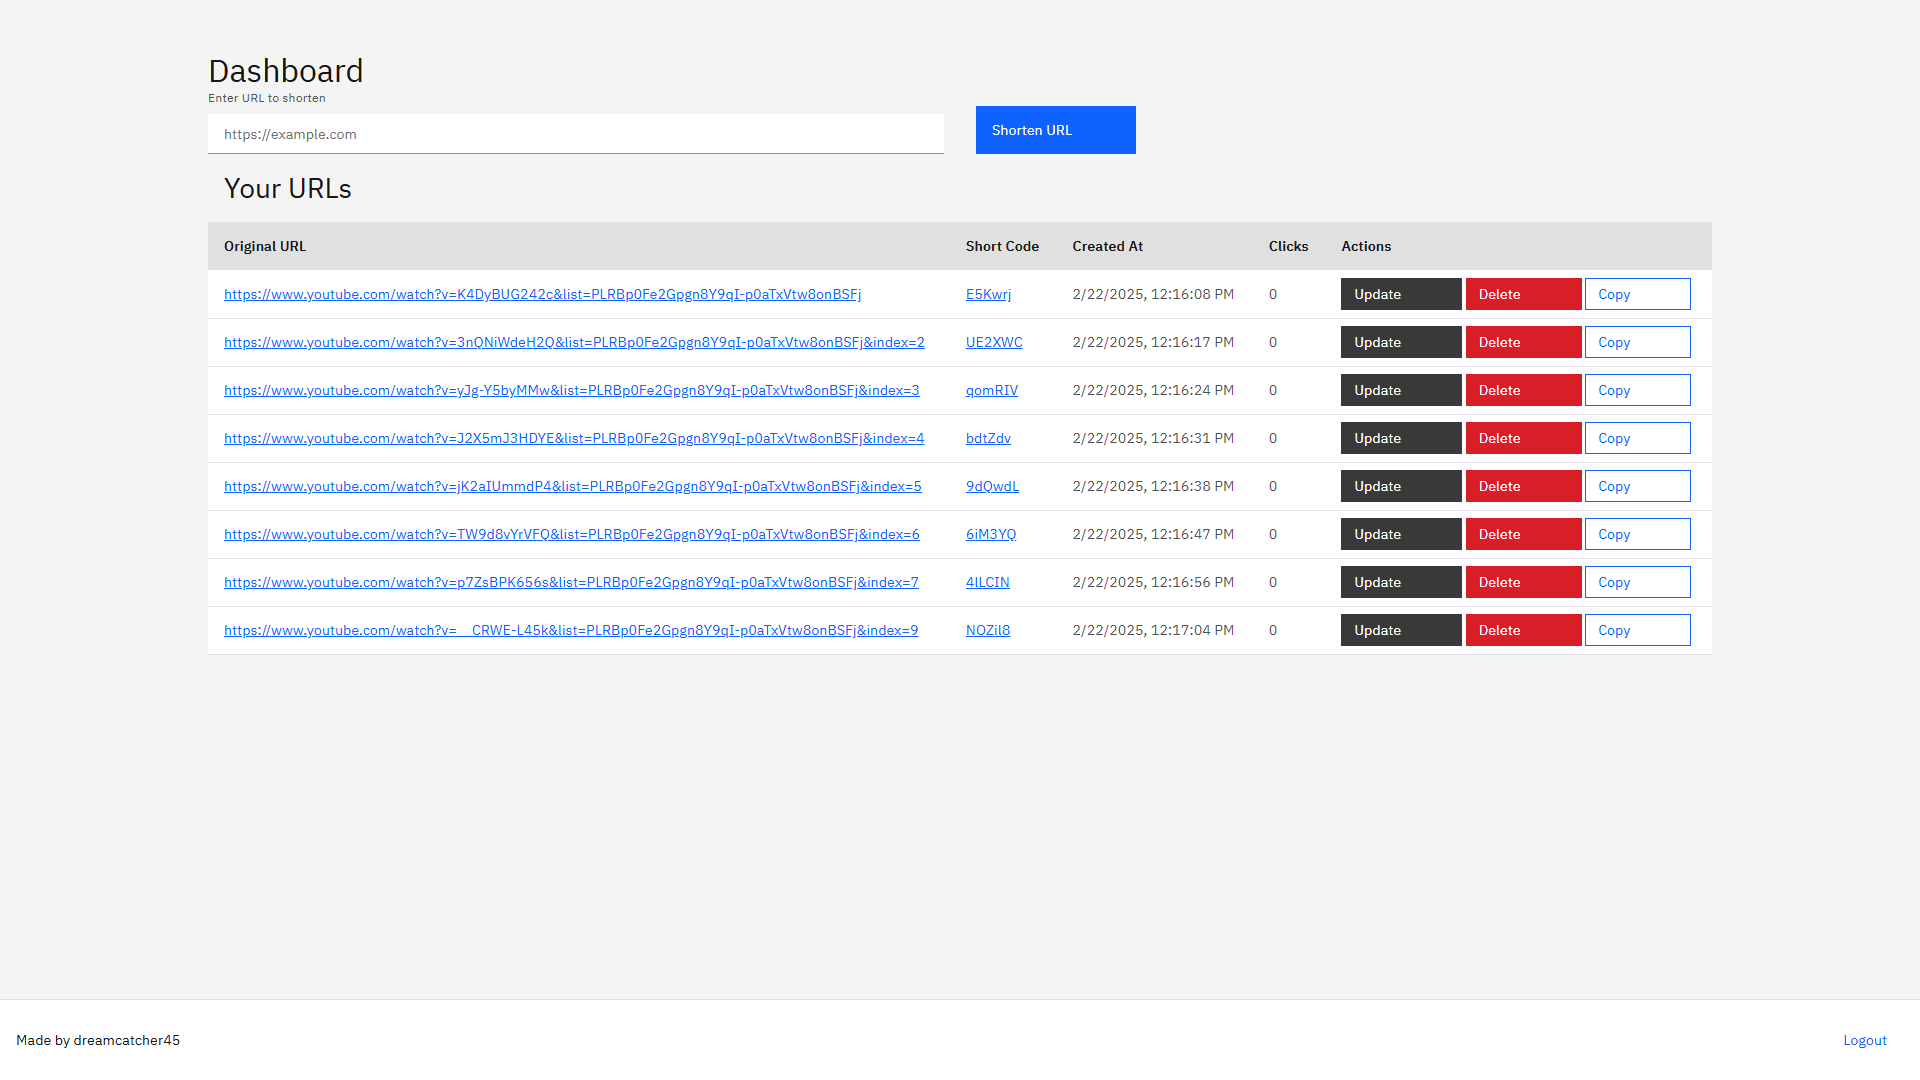Click the URL input field to shorten
The width and height of the screenshot is (1920, 1080).
pyautogui.click(x=576, y=134)
